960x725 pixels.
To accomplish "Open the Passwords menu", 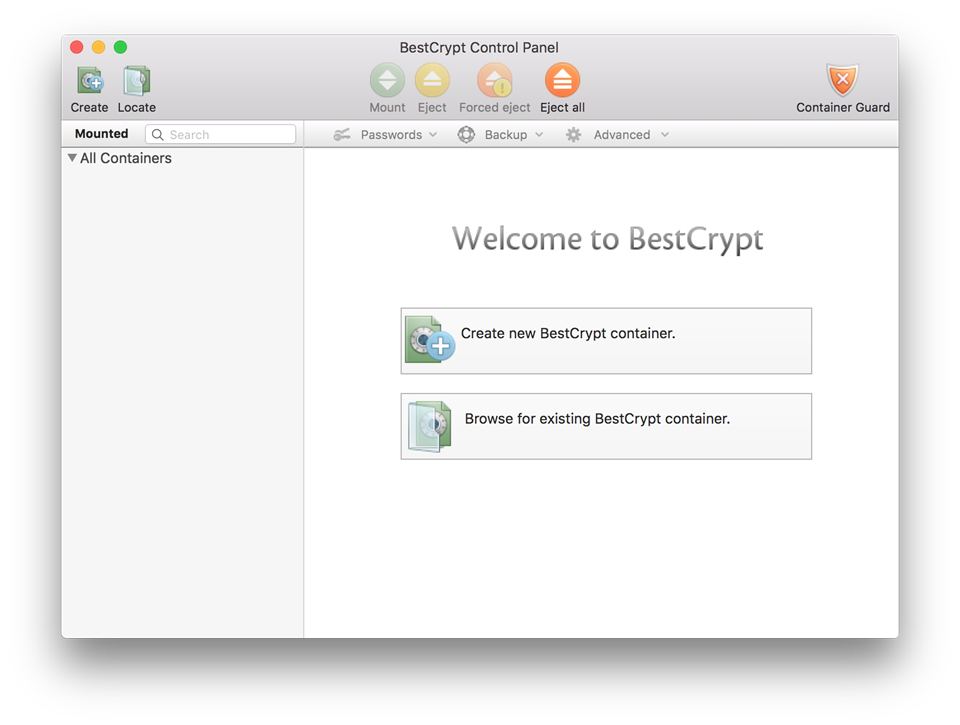I will tap(385, 135).
